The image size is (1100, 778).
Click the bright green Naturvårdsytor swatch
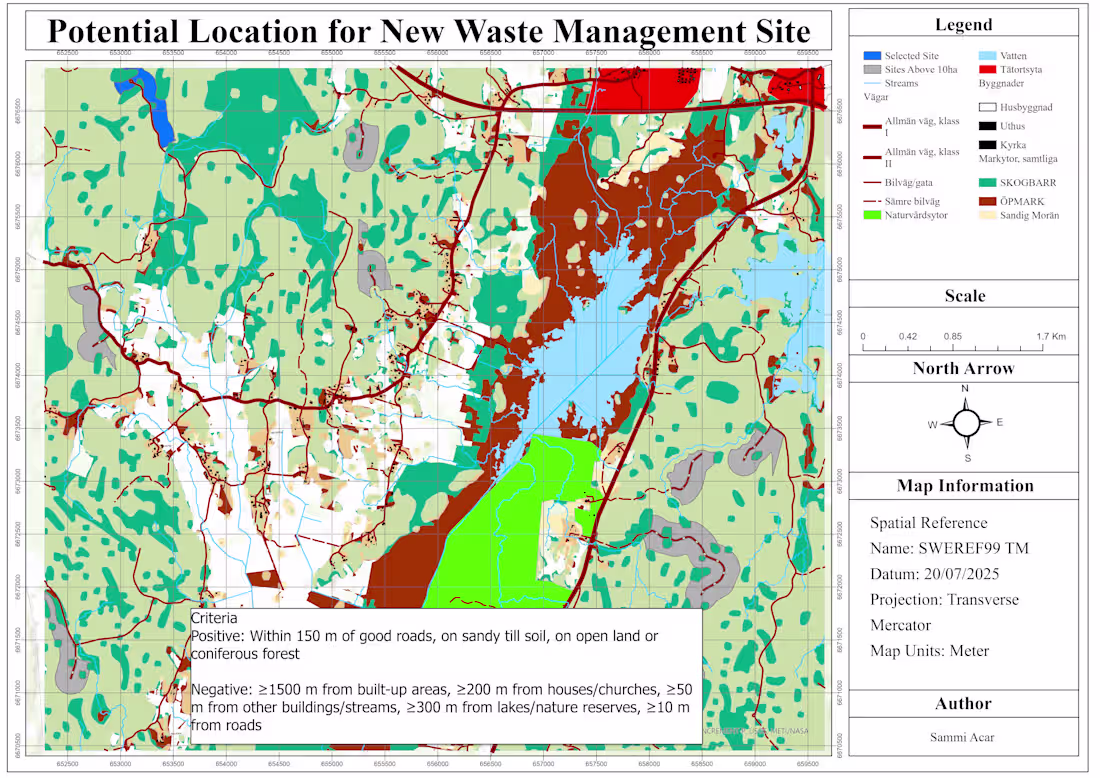coord(872,215)
